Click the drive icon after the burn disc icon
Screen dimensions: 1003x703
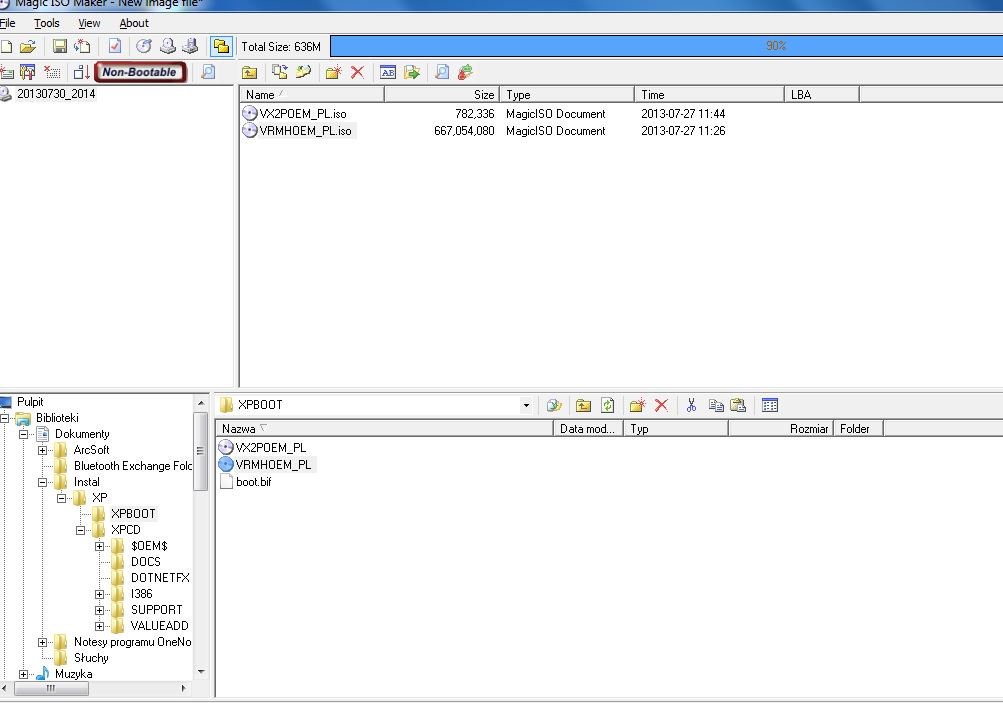[168, 46]
